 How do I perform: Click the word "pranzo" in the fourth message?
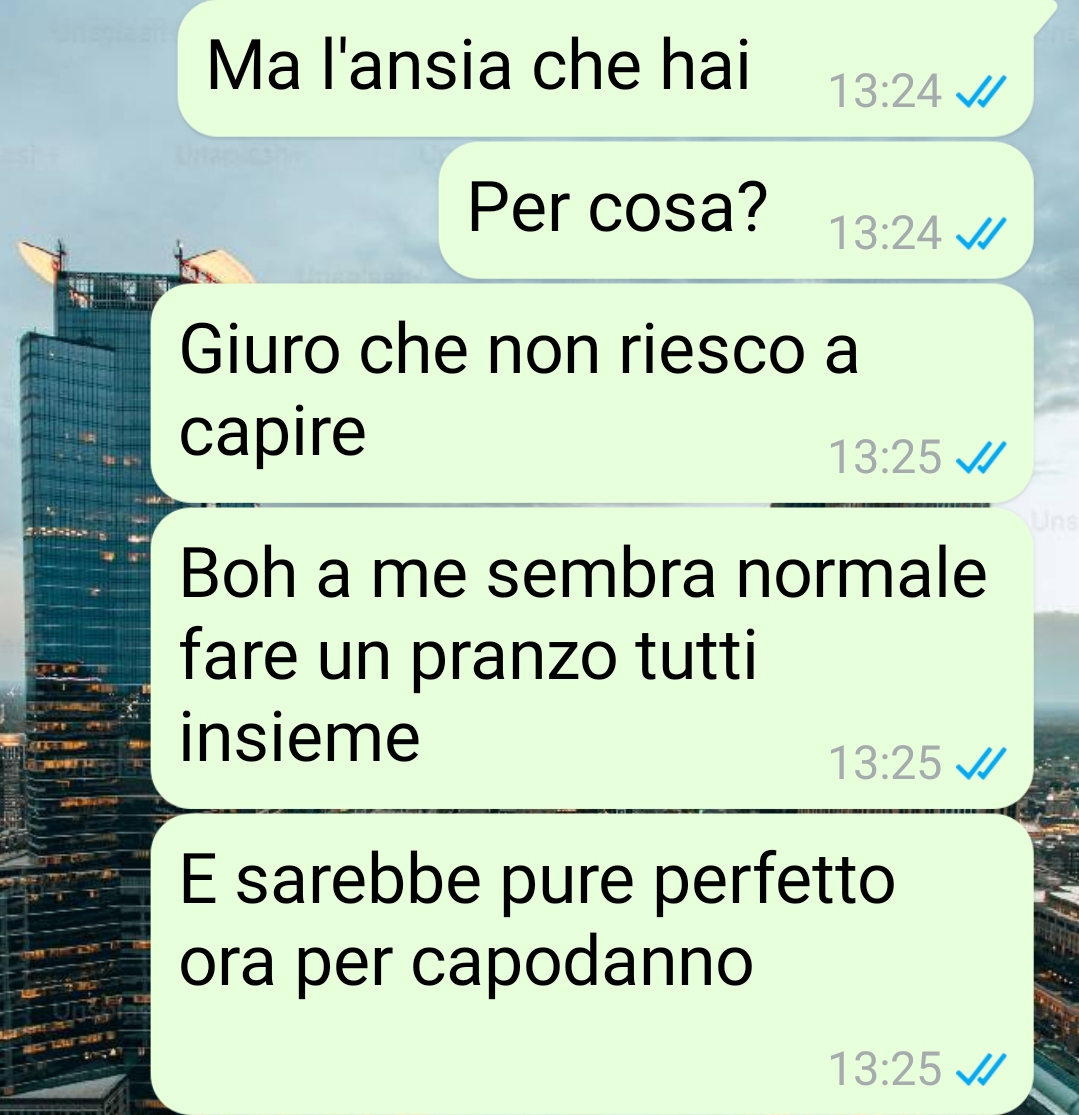[514, 660]
